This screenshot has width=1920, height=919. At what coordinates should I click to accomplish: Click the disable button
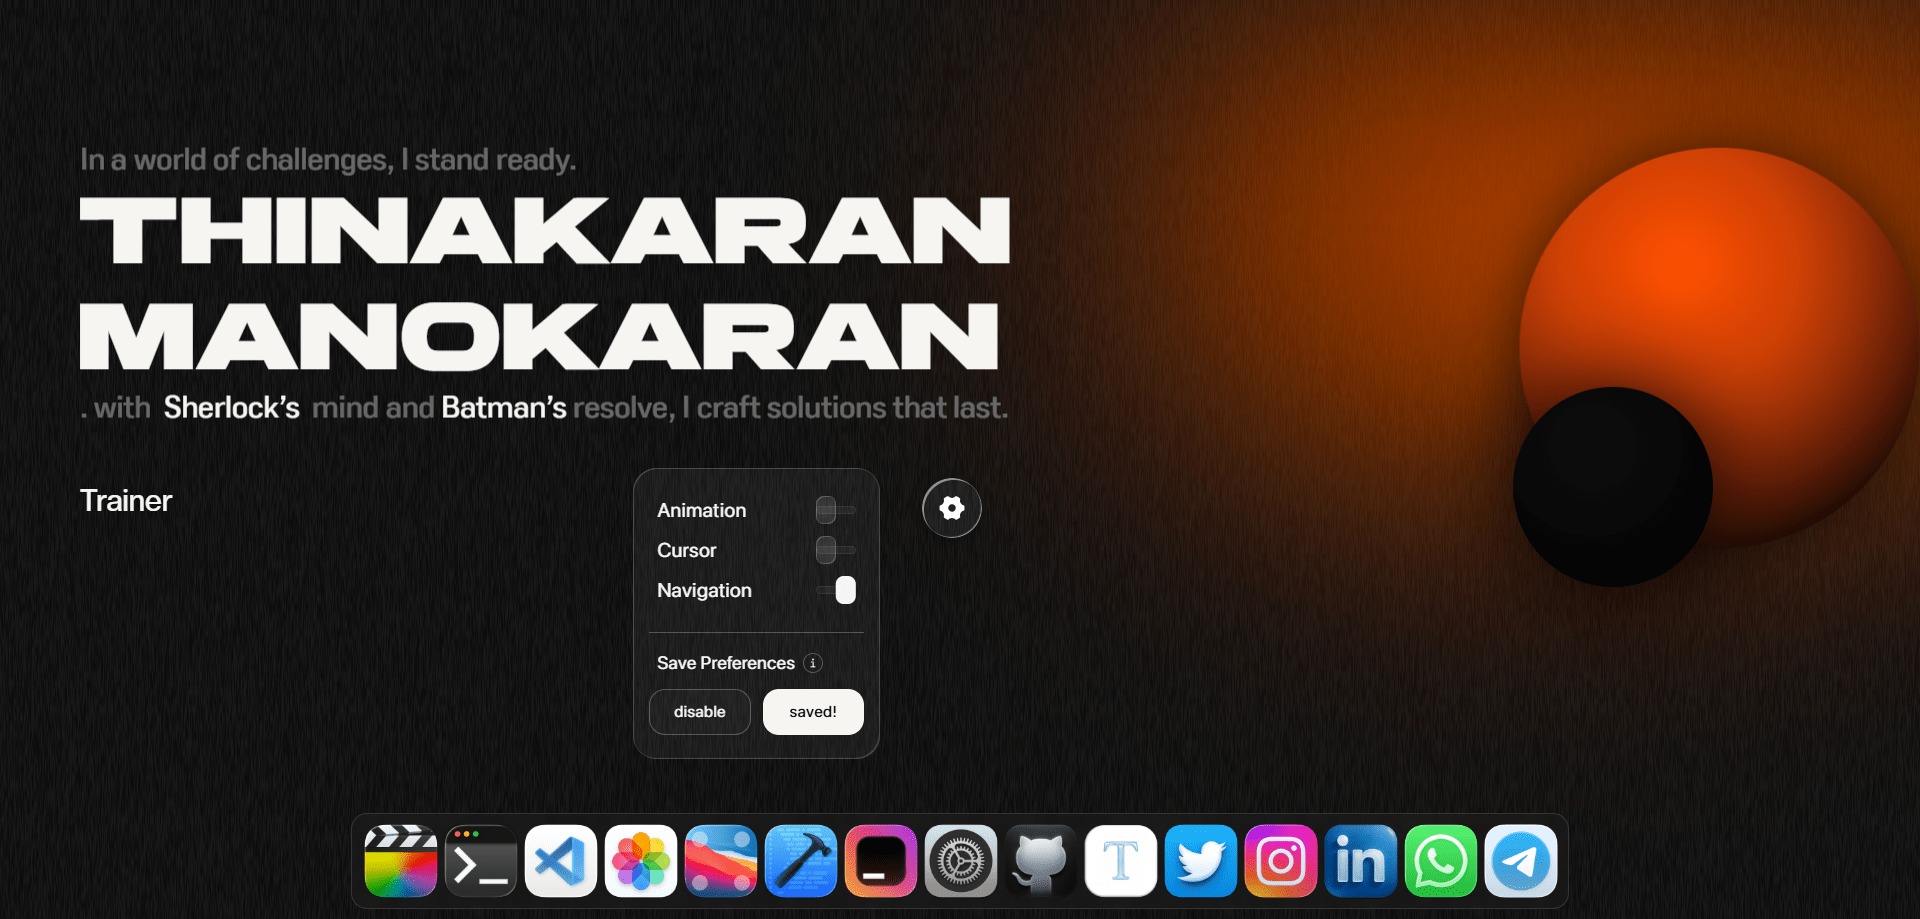(700, 712)
